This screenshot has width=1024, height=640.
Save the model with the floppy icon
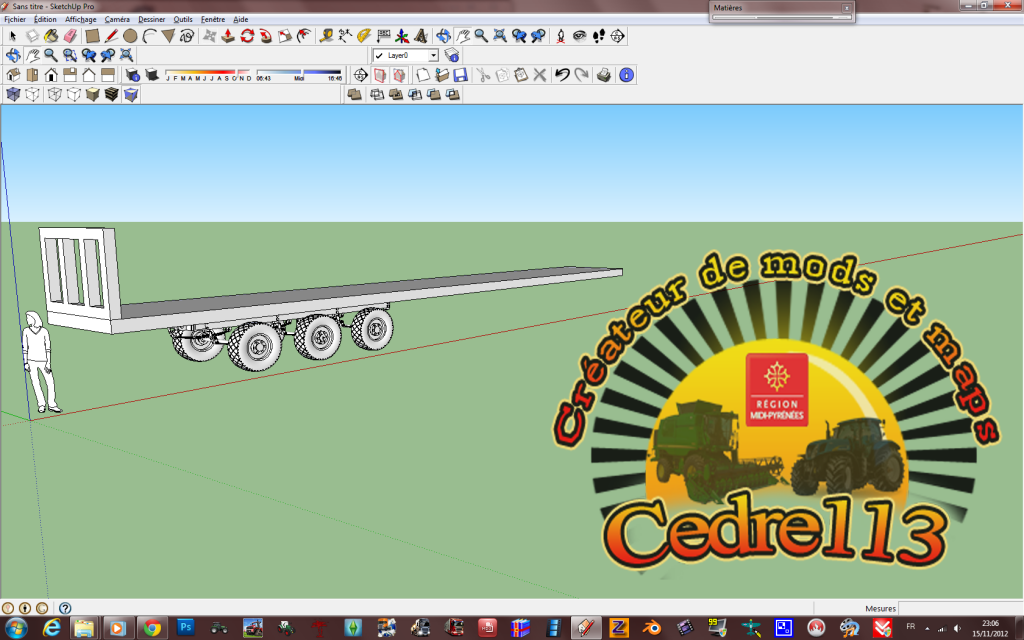pyautogui.click(x=460, y=75)
